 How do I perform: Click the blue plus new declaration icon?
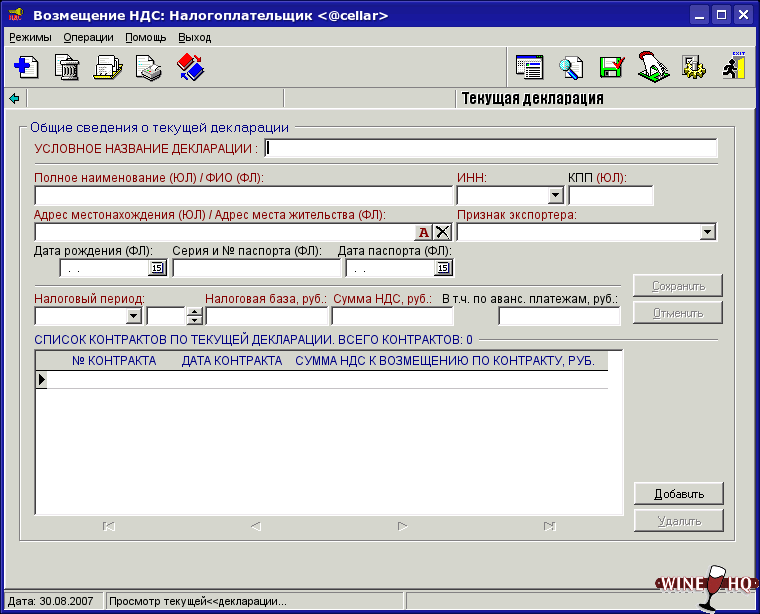tap(25, 68)
